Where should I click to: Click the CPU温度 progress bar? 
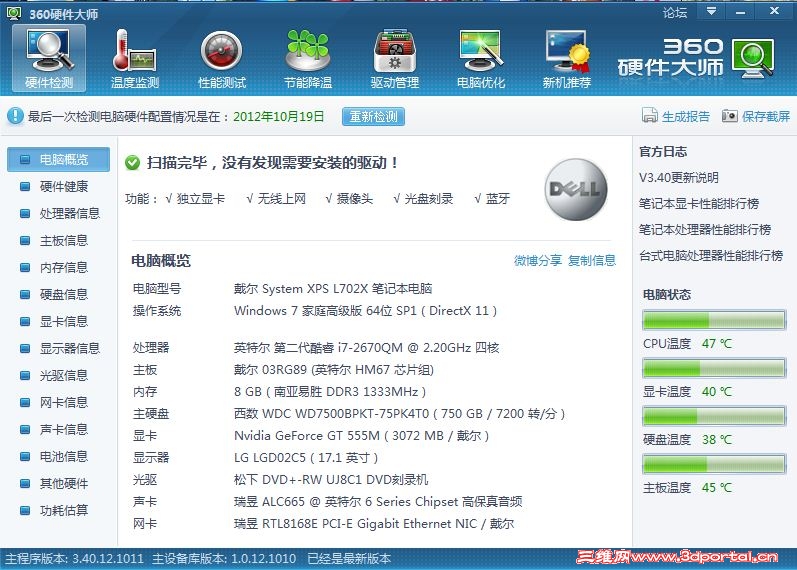pyautogui.click(x=714, y=320)
